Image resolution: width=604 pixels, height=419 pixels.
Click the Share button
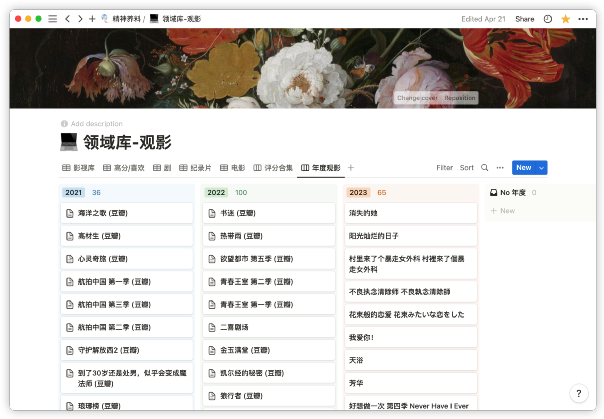(525, 19)
